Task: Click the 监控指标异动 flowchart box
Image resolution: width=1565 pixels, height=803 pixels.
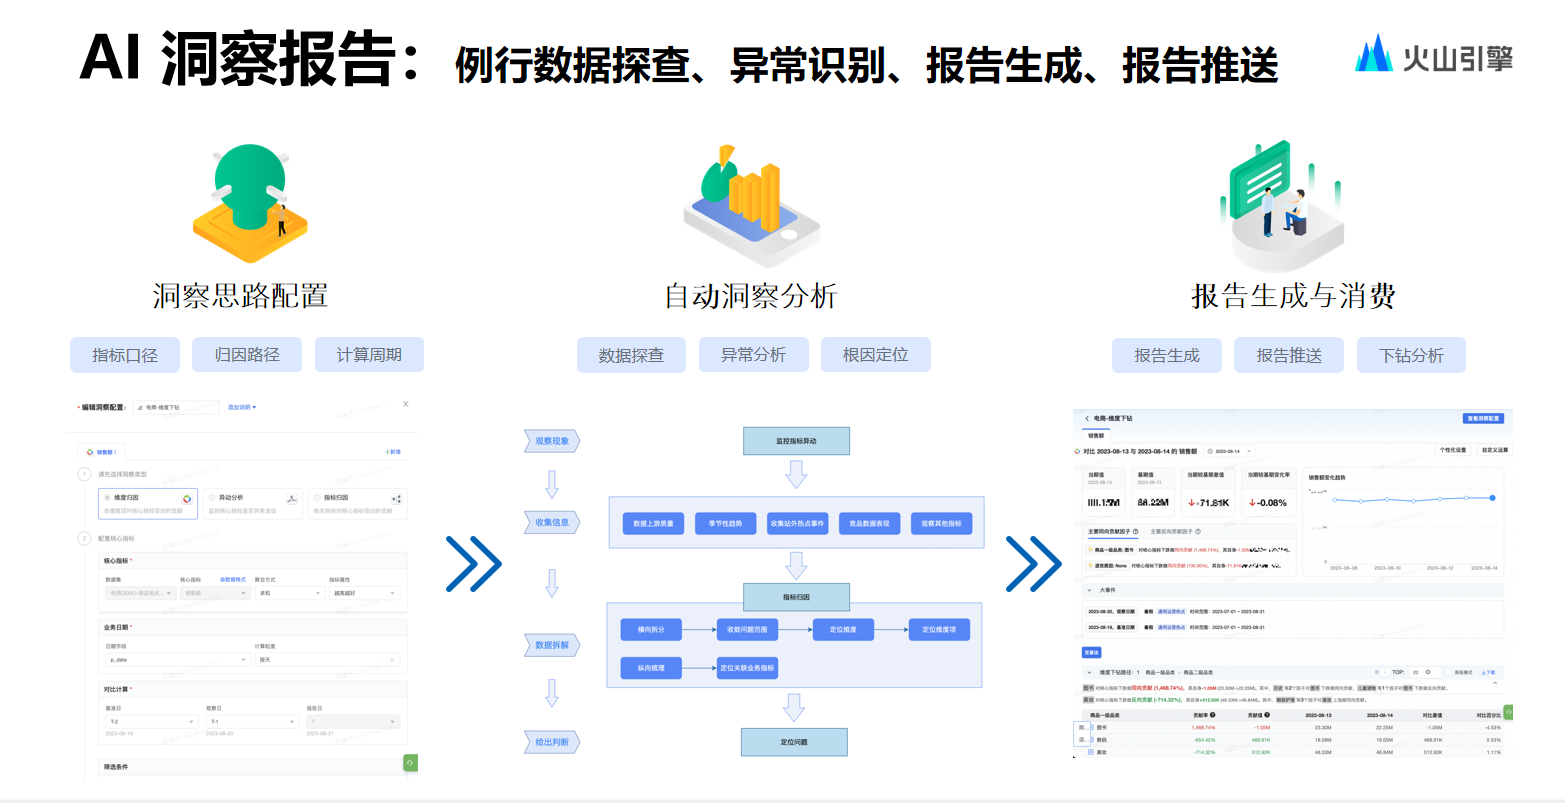Action: (x=796, y=441)
